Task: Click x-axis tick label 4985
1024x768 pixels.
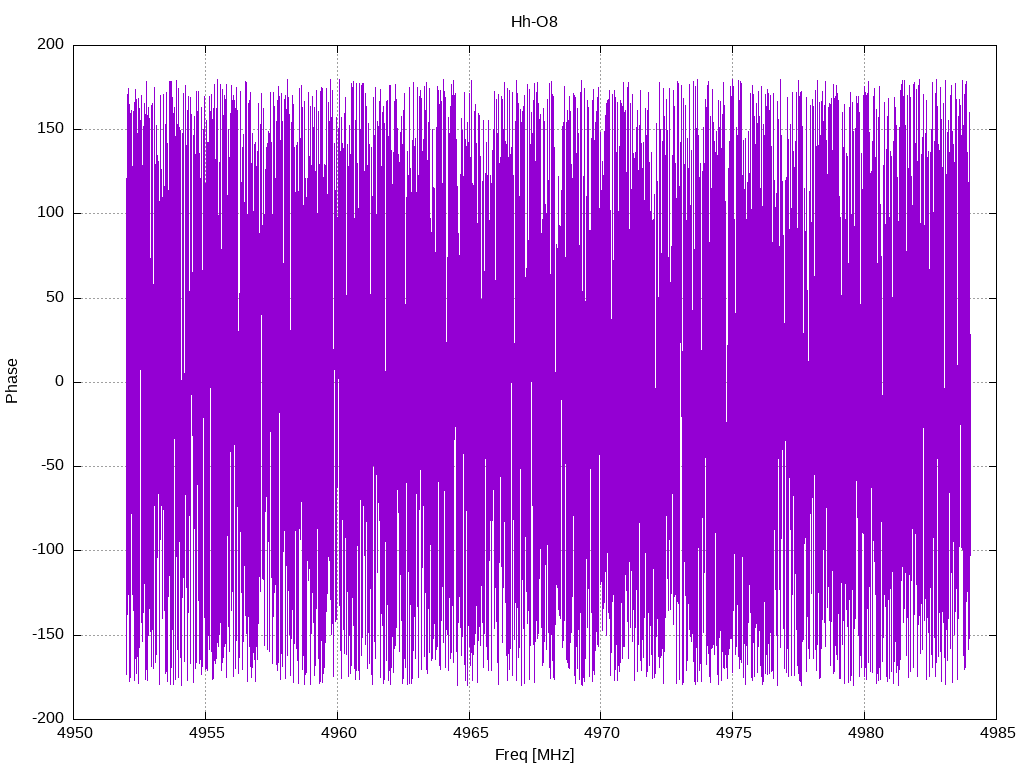Action: pyautogui.click(x=997, y=733)
